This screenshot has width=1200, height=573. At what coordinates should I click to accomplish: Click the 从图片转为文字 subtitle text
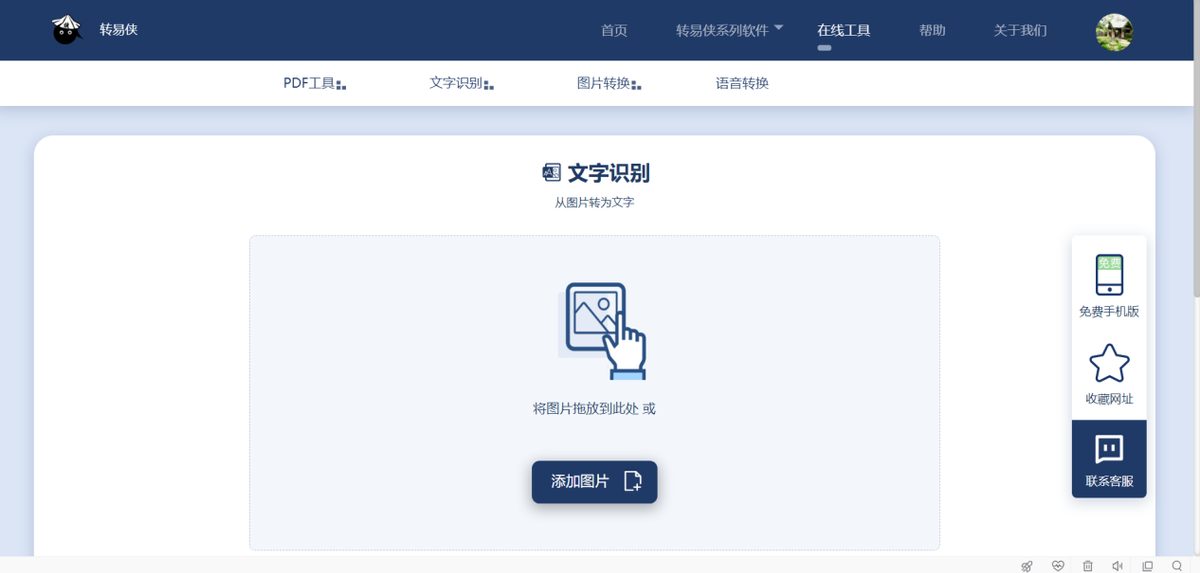click(x=594, y=202)
